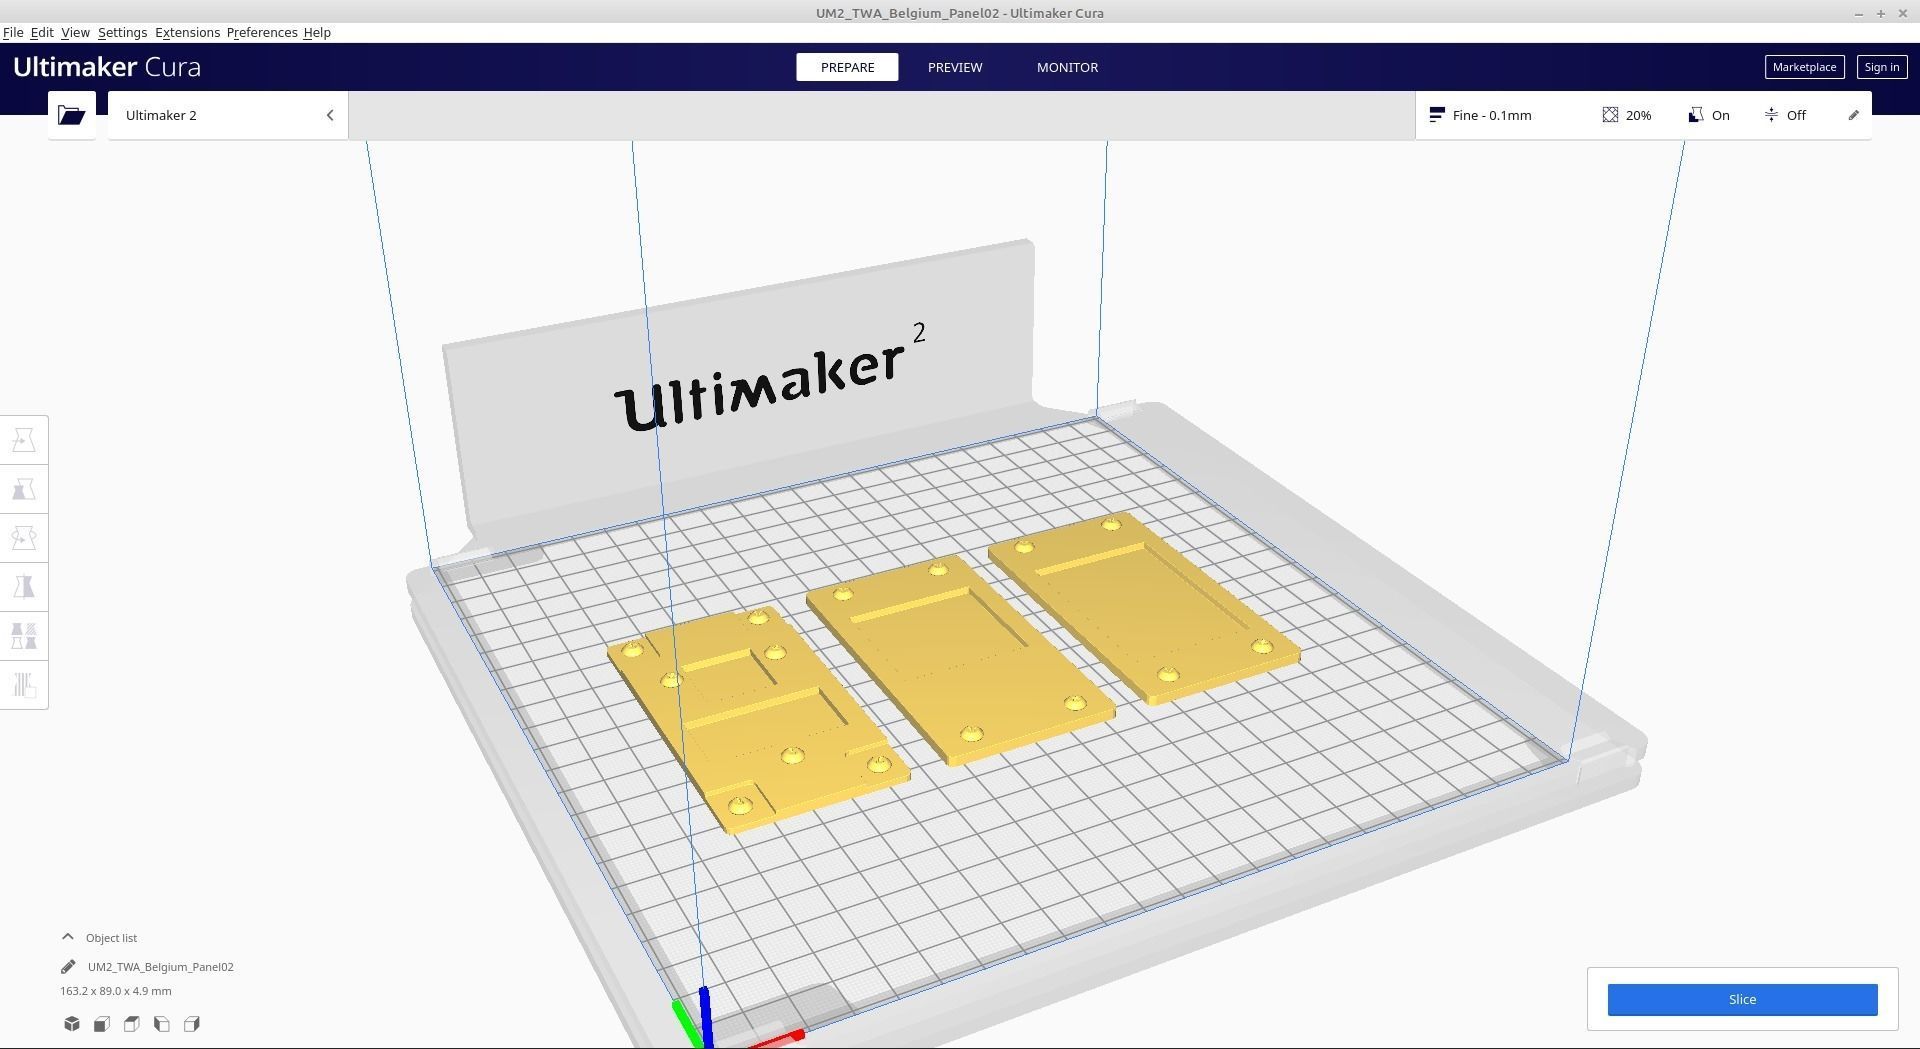
Task: Select the rightmost yellow panel model
Action: (1144, 607)
